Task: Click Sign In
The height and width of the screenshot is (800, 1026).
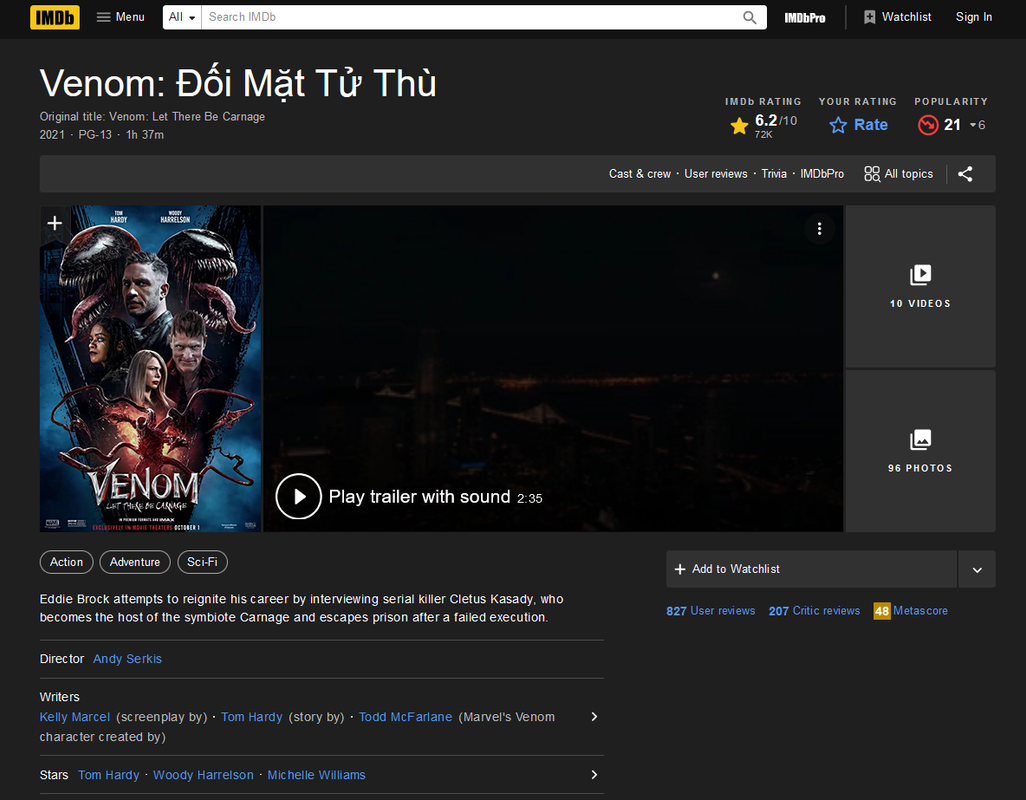Action: click(x=974, y=17)
